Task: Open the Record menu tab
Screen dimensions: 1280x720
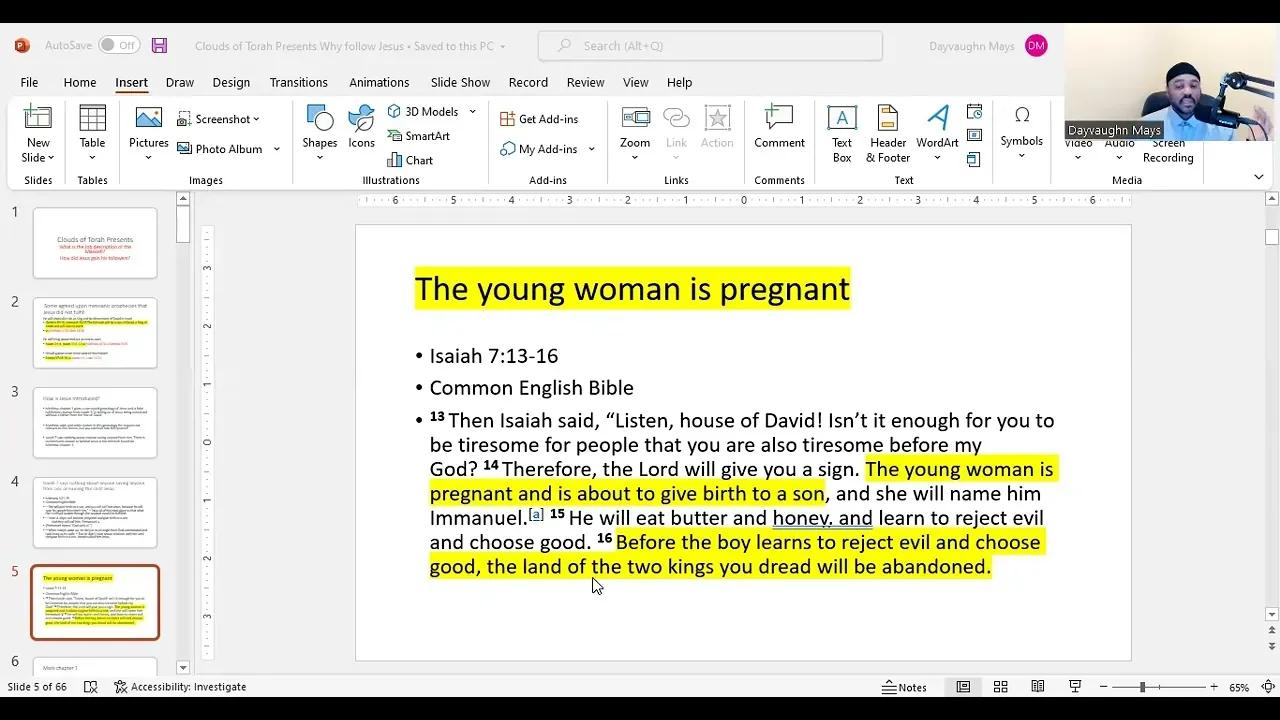Action: click(x=528, y=82)
